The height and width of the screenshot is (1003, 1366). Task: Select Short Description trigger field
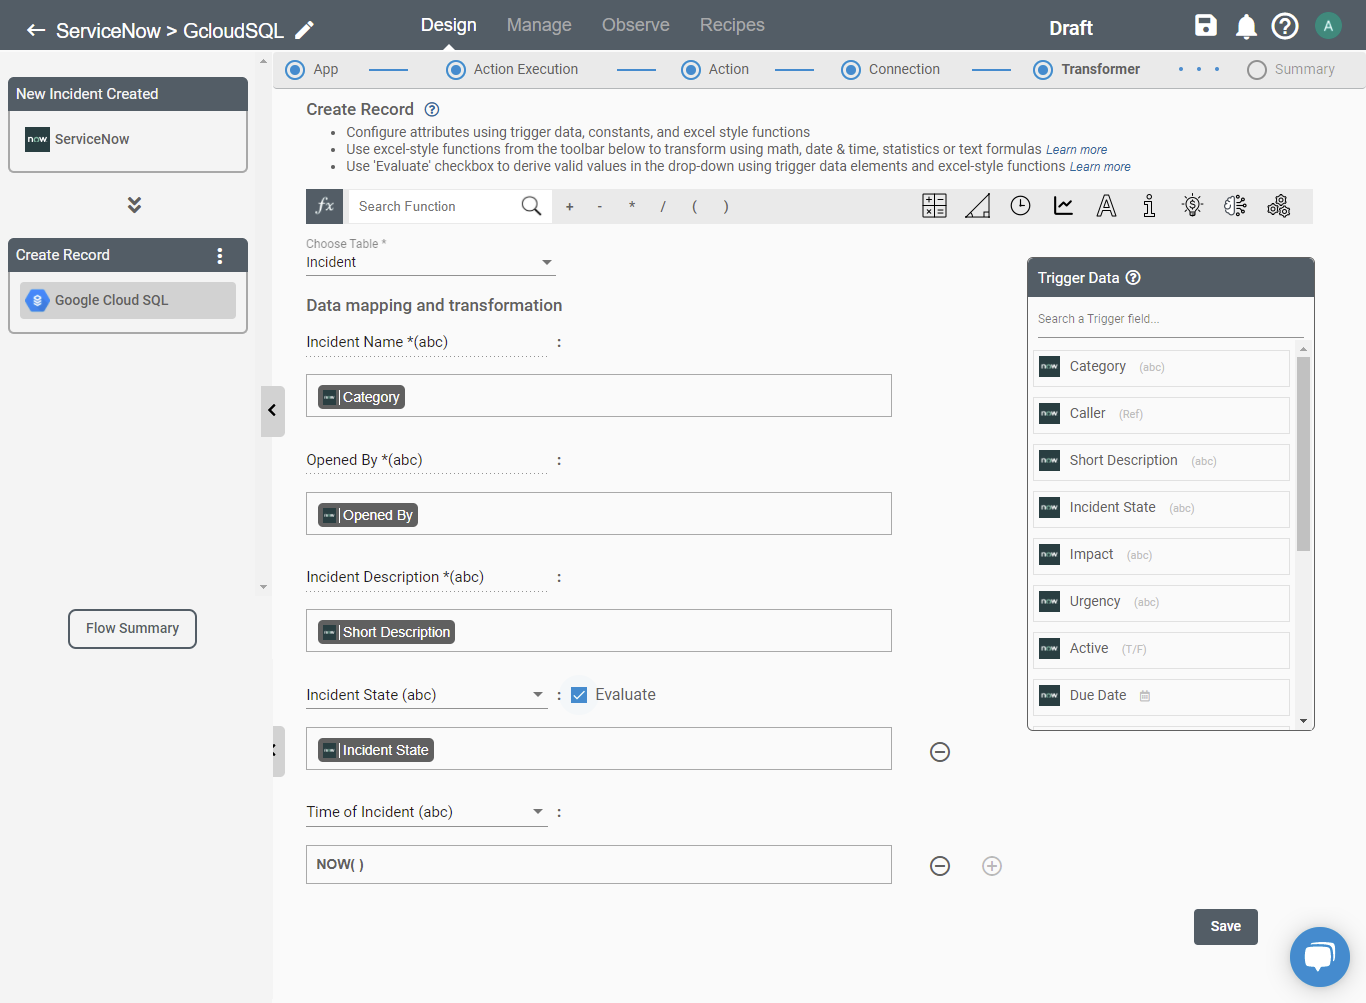coord(1161,461)
